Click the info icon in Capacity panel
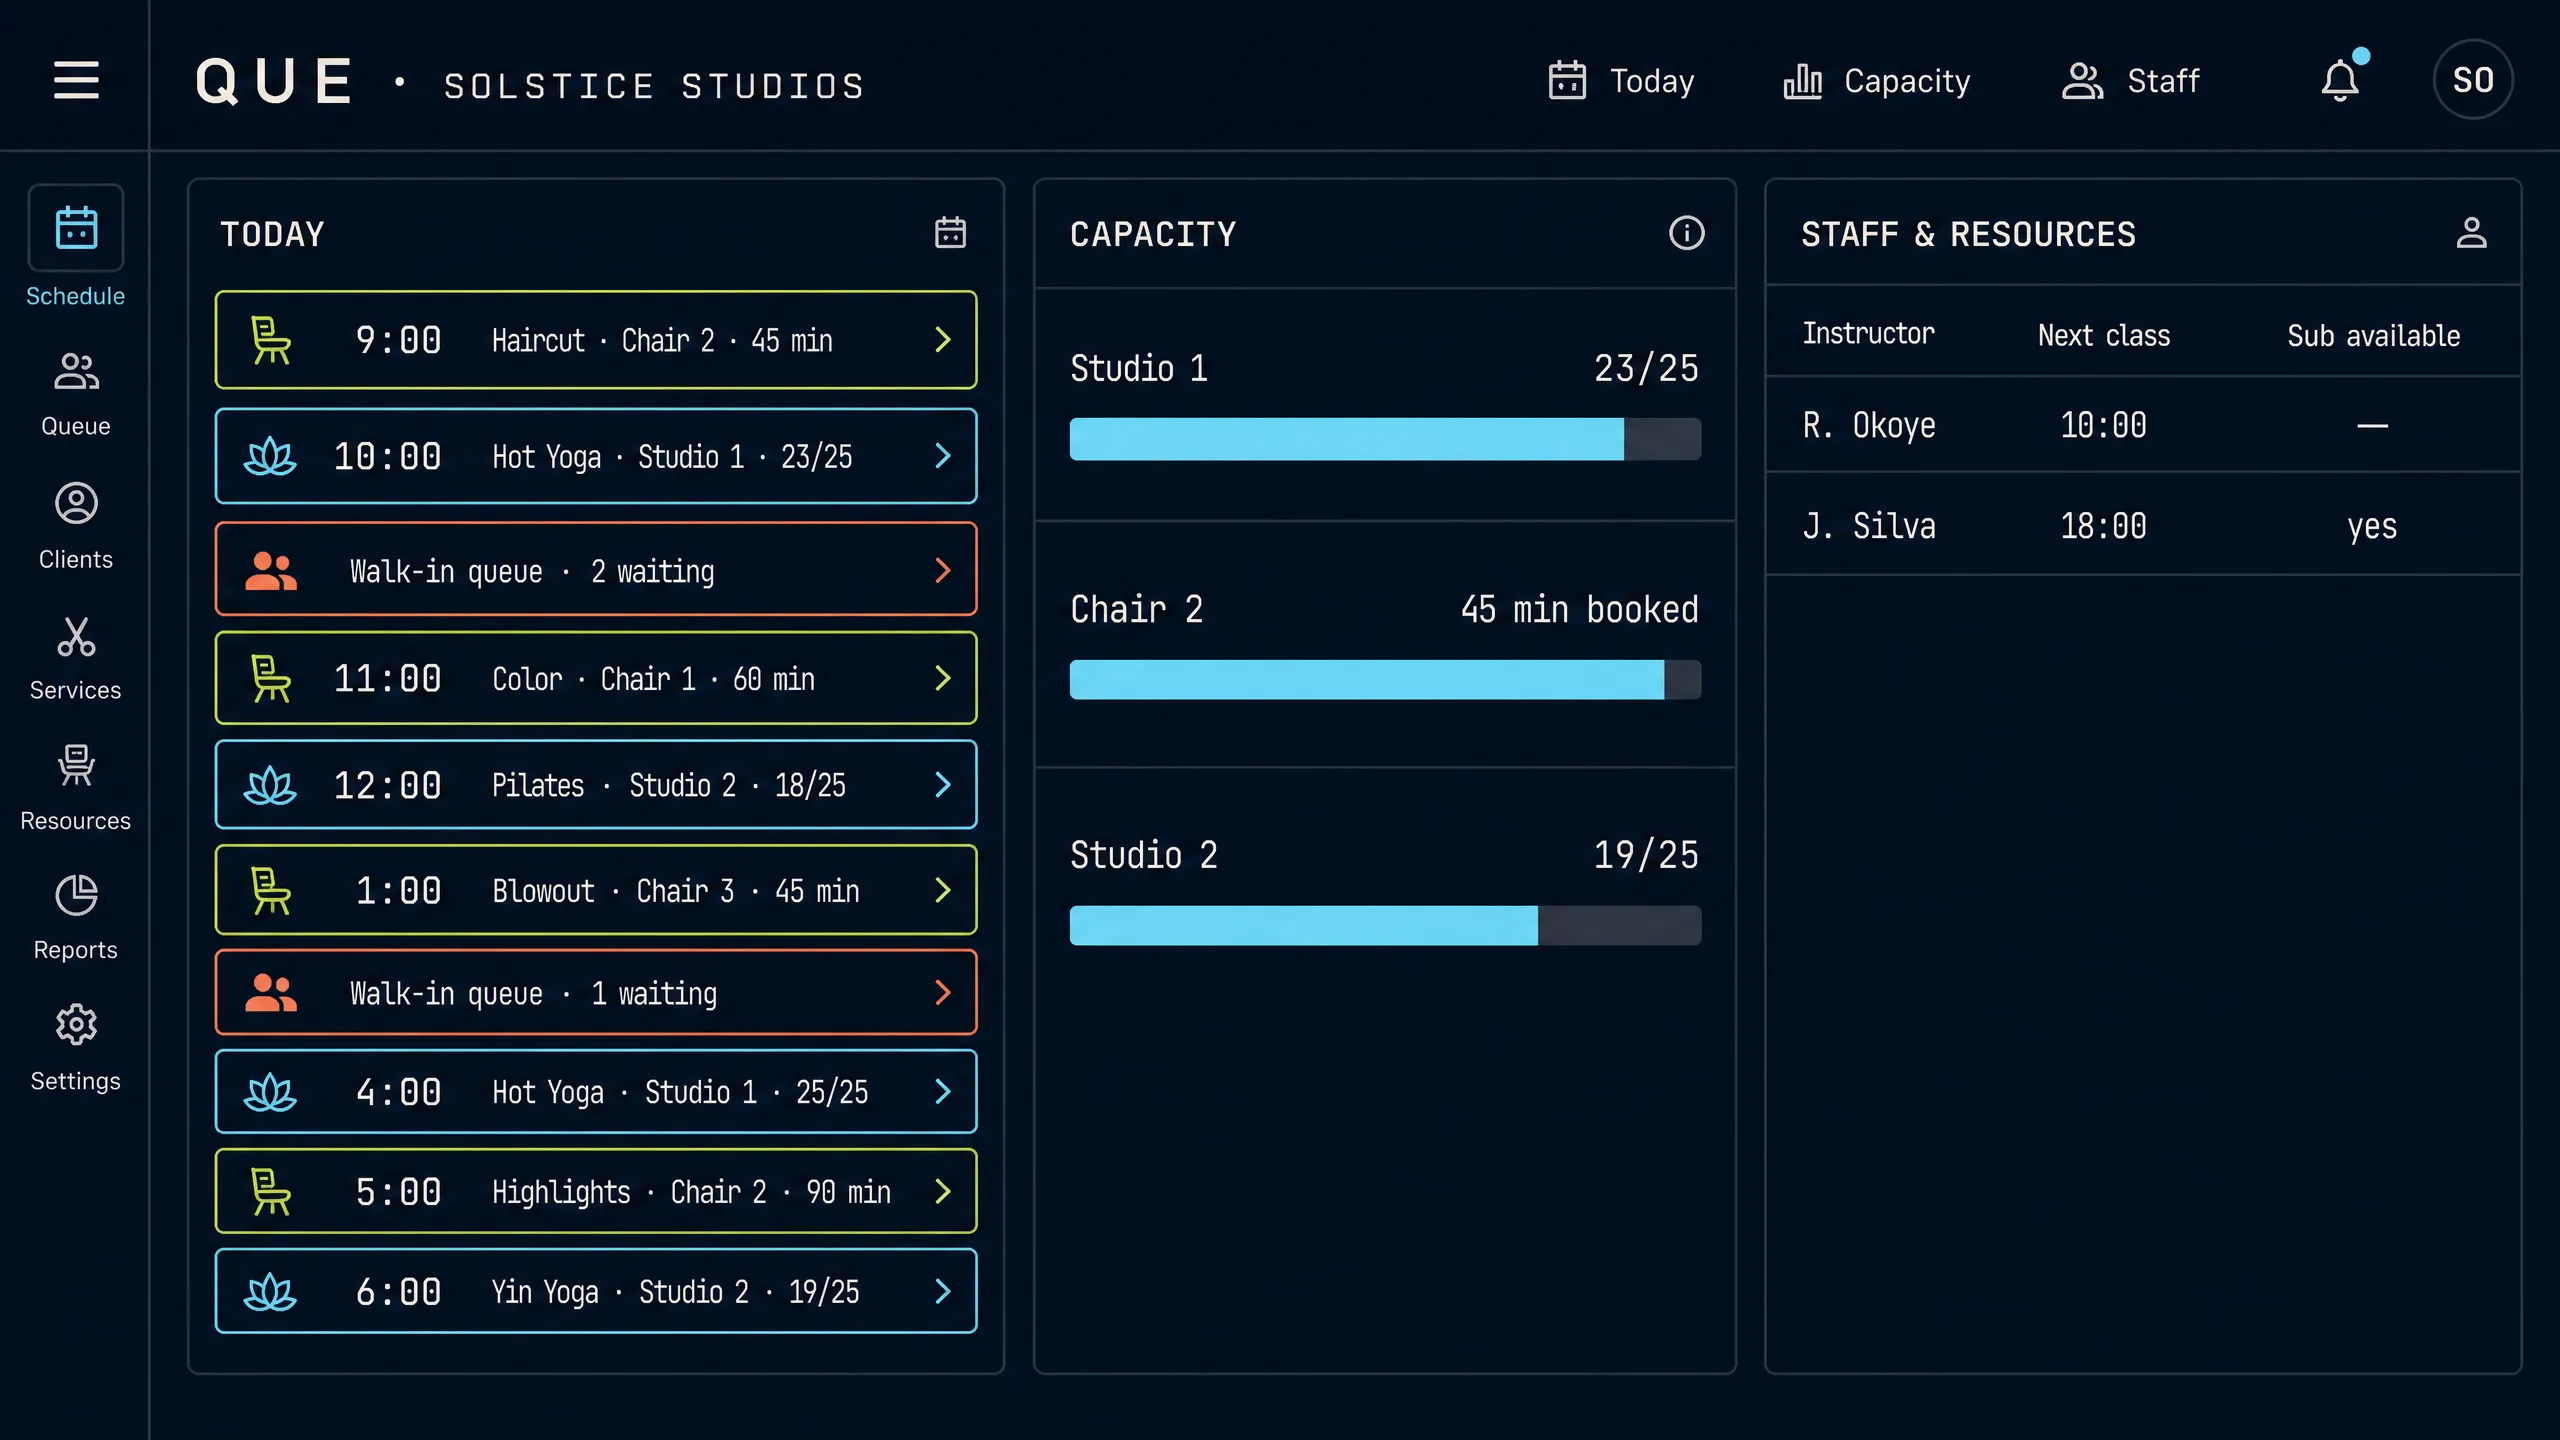2560x1440 pixels. pos(1687,233)
